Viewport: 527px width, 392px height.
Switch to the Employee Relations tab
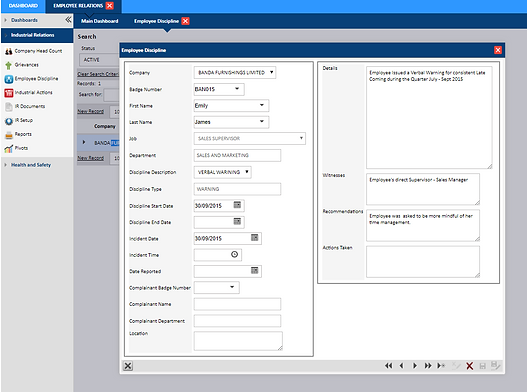pyautogui.click(x=78, y=6)
